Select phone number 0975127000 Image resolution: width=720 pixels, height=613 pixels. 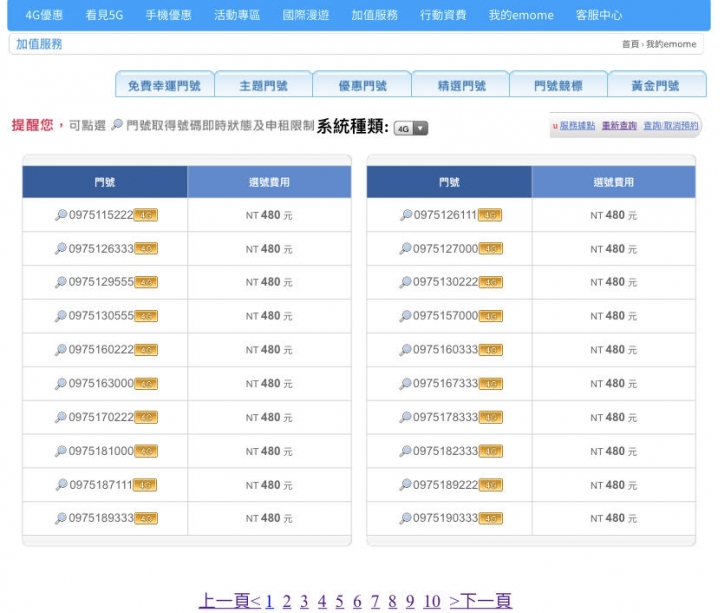[445, 249]
